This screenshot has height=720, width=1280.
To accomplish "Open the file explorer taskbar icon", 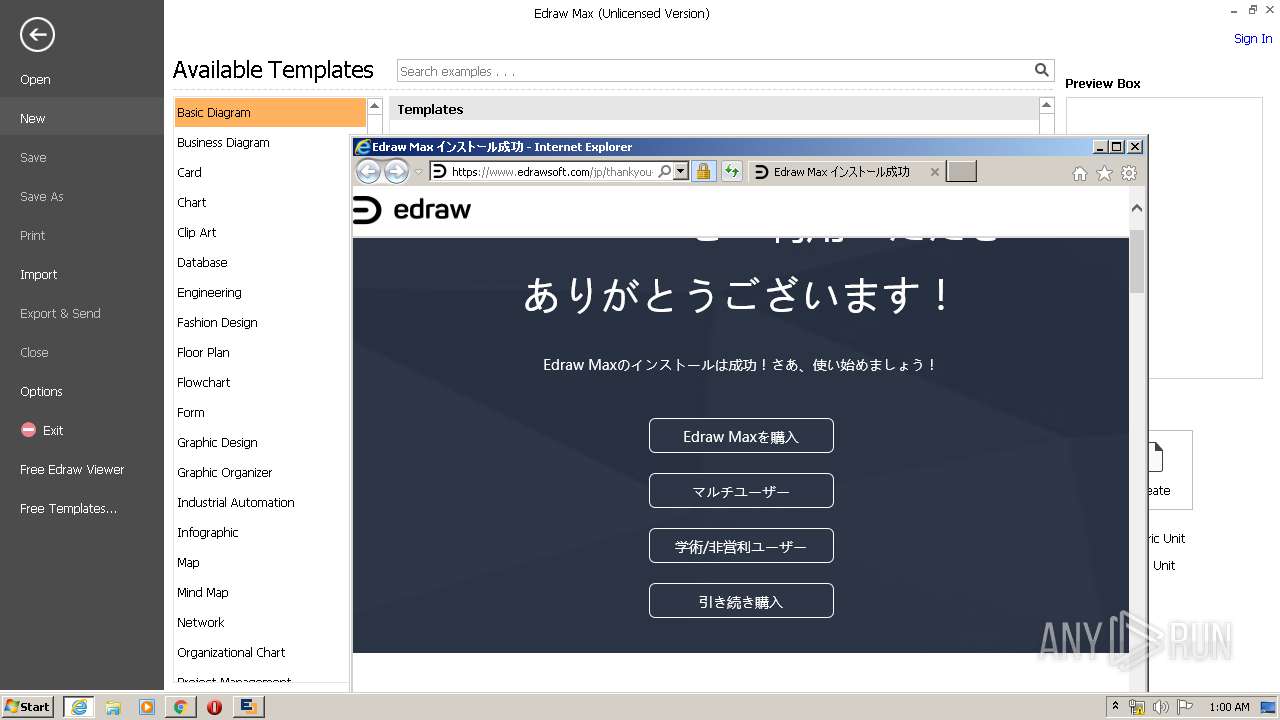I will click(x=113, y=707).
